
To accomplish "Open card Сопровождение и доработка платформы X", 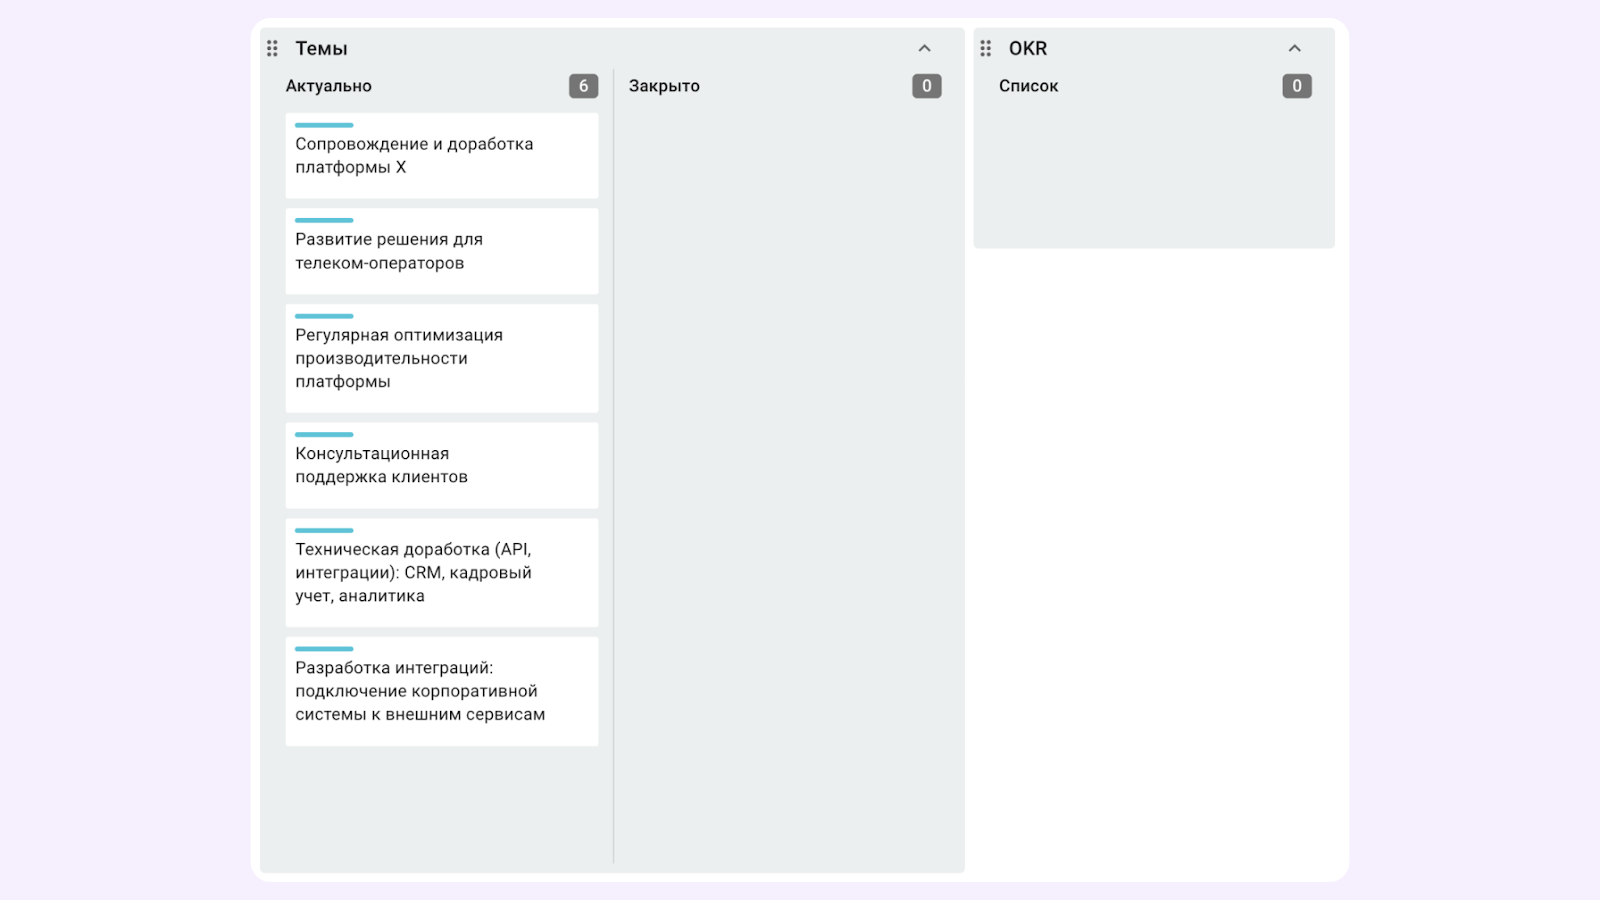I will coord(441,156).
